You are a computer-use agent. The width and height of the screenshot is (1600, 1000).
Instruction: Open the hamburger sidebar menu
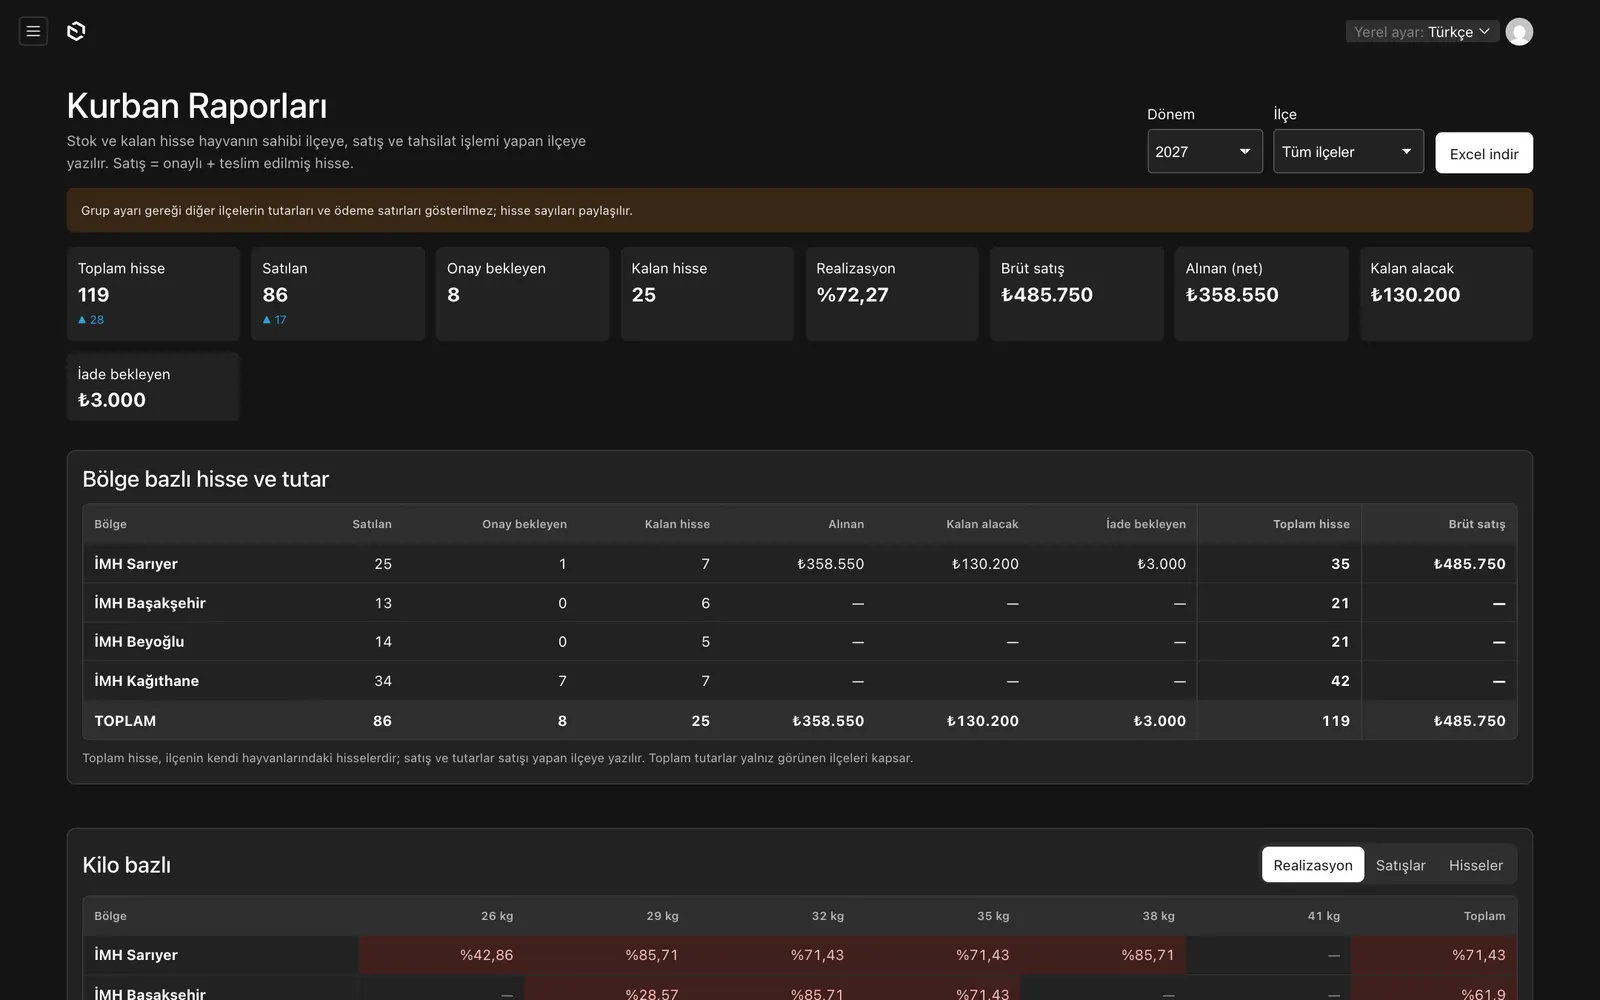click(x=33, y=31)
